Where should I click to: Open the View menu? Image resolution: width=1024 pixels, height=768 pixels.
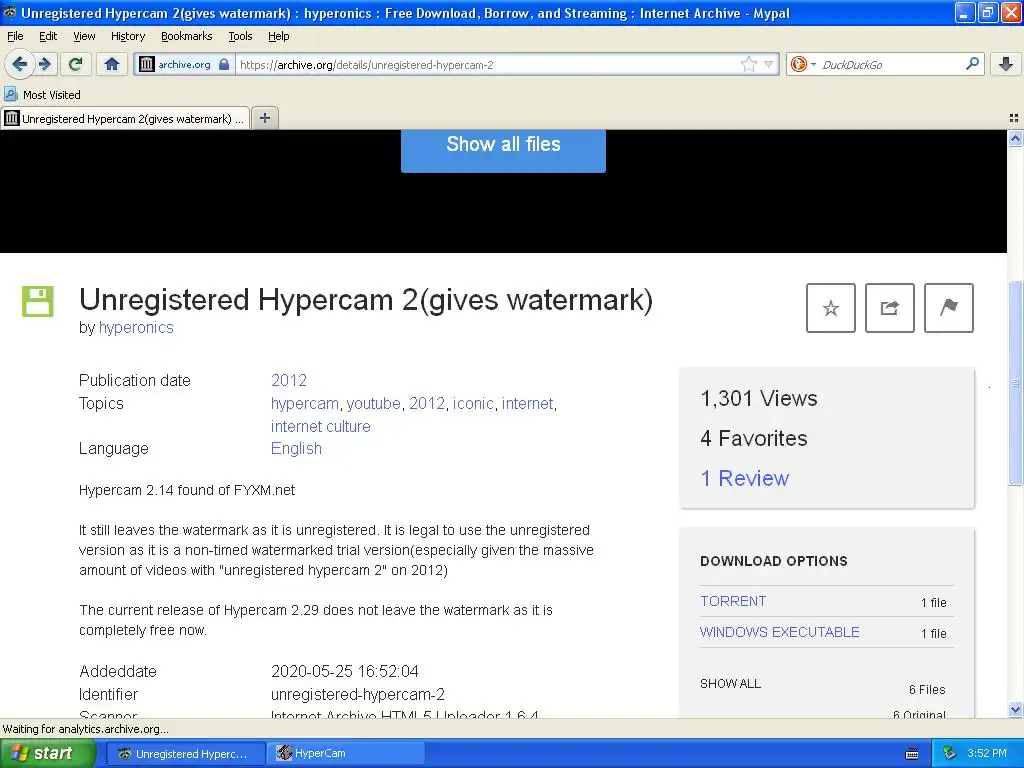(84, 36)
